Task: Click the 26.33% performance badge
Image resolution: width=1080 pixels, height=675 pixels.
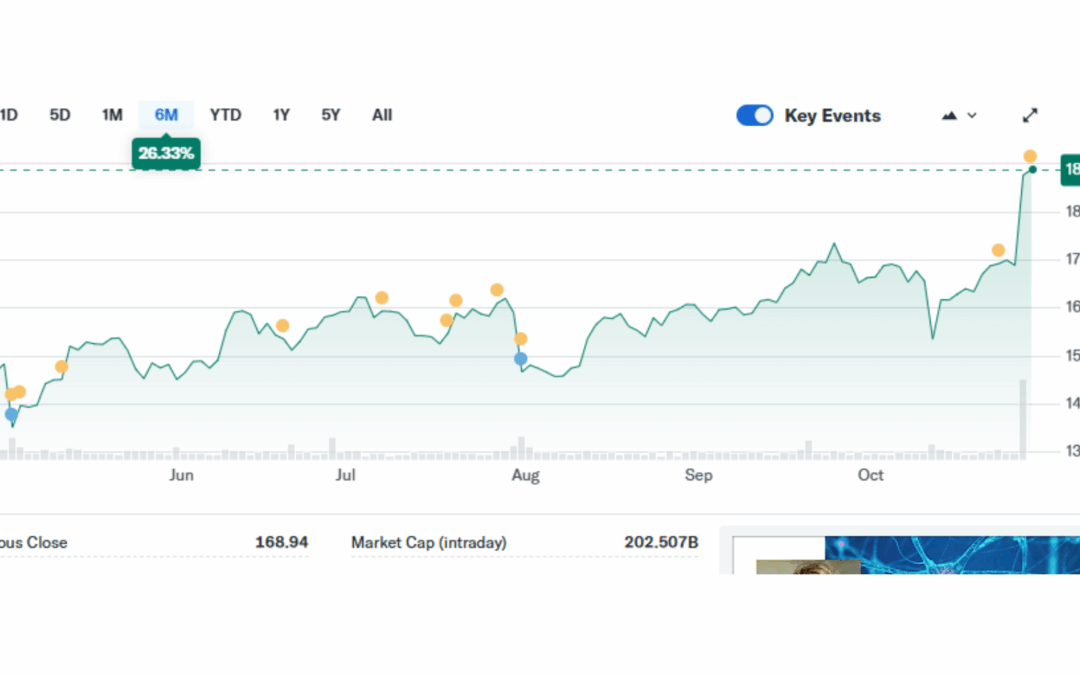Action: [x=166, y=153]
